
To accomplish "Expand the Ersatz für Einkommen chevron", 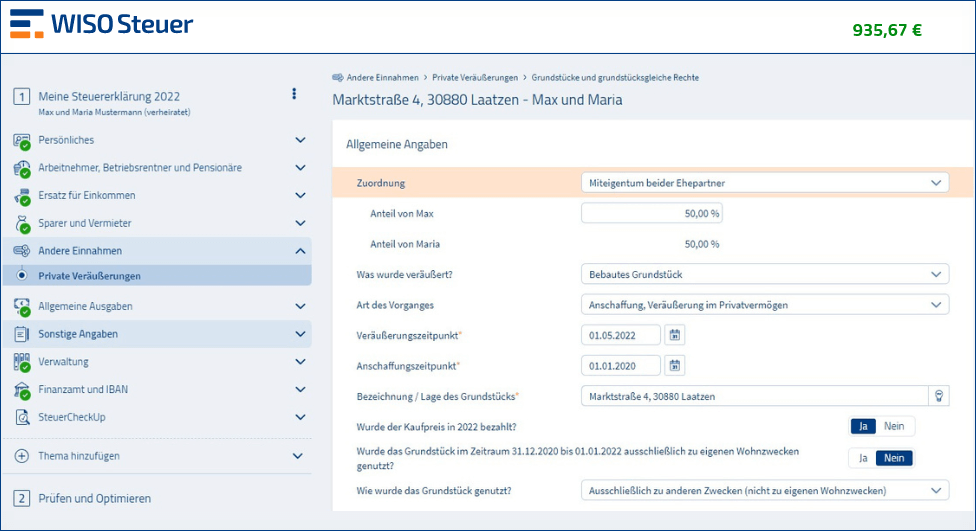I will coord(300,195).
